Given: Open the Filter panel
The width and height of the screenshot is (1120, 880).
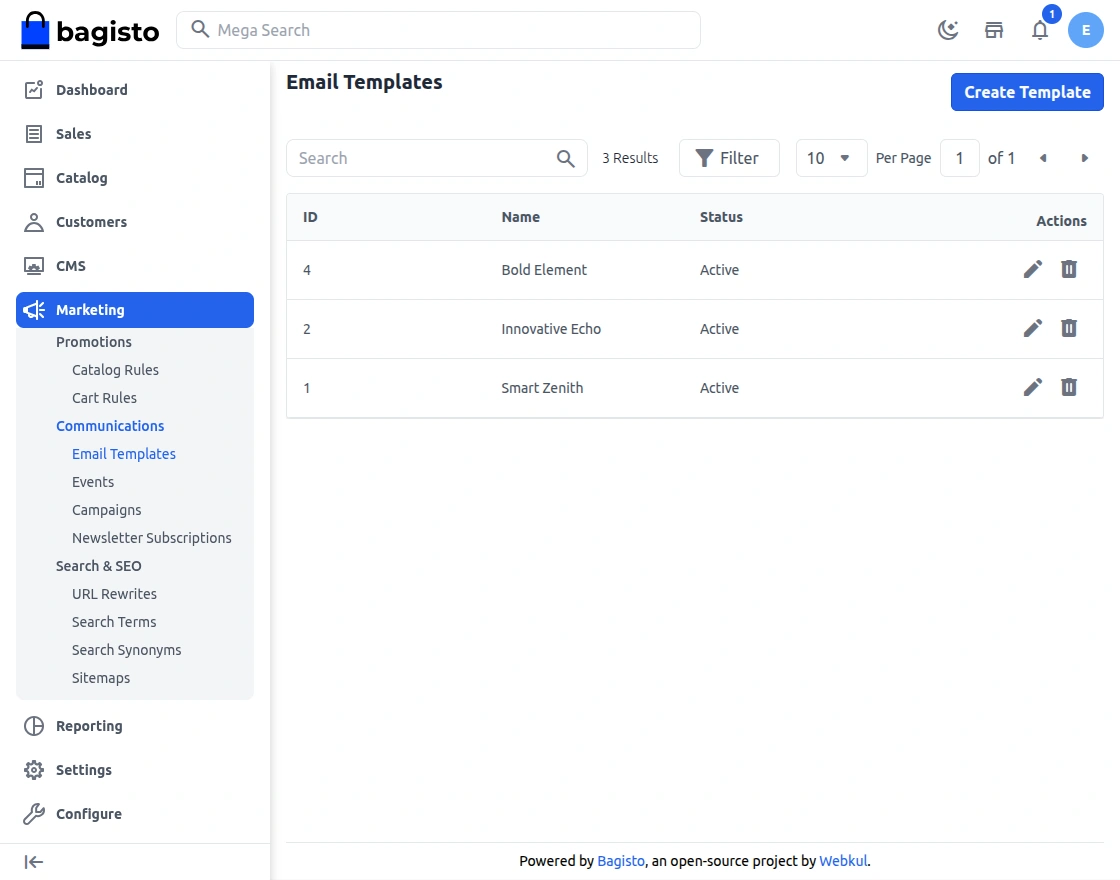Looking at the screenshot, I should pyautogui.click(x=729, y=158).
